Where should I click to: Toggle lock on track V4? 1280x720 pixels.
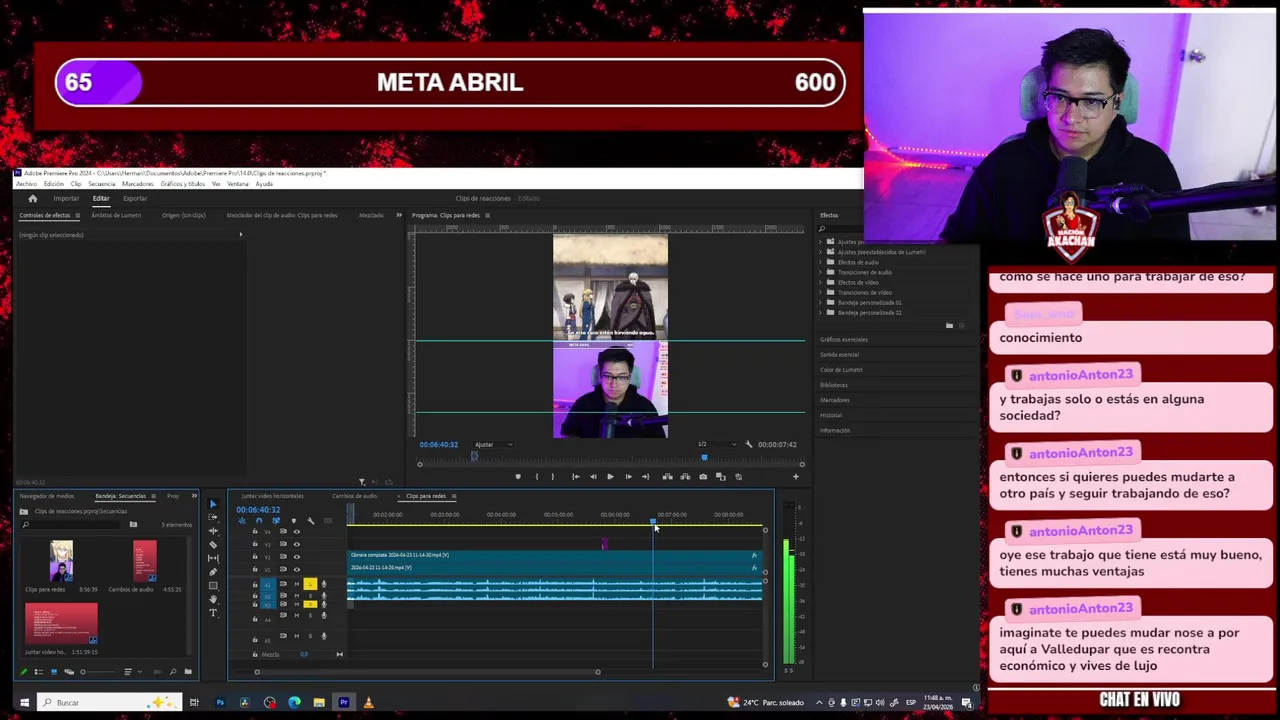[255, 532]
